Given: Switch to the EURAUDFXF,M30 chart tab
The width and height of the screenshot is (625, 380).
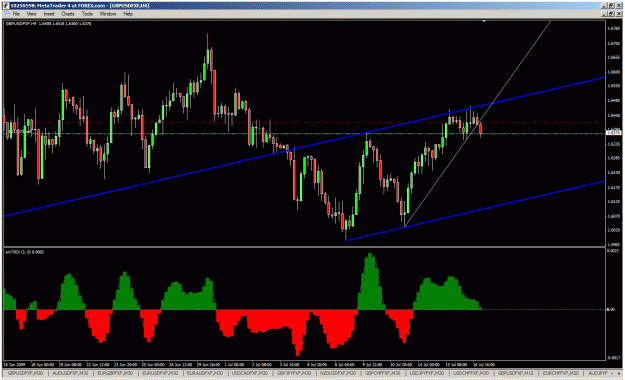Looking at the screenshot, I should (205, 373).
